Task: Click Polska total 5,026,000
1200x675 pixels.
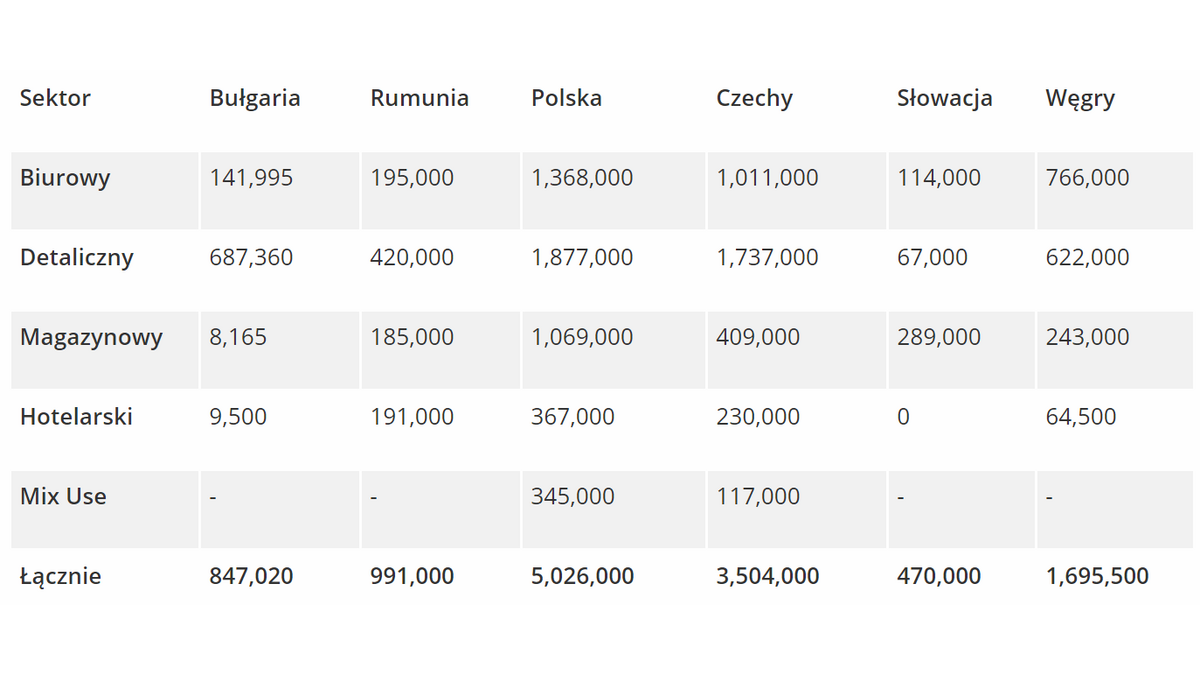Action: pos(582,576)
